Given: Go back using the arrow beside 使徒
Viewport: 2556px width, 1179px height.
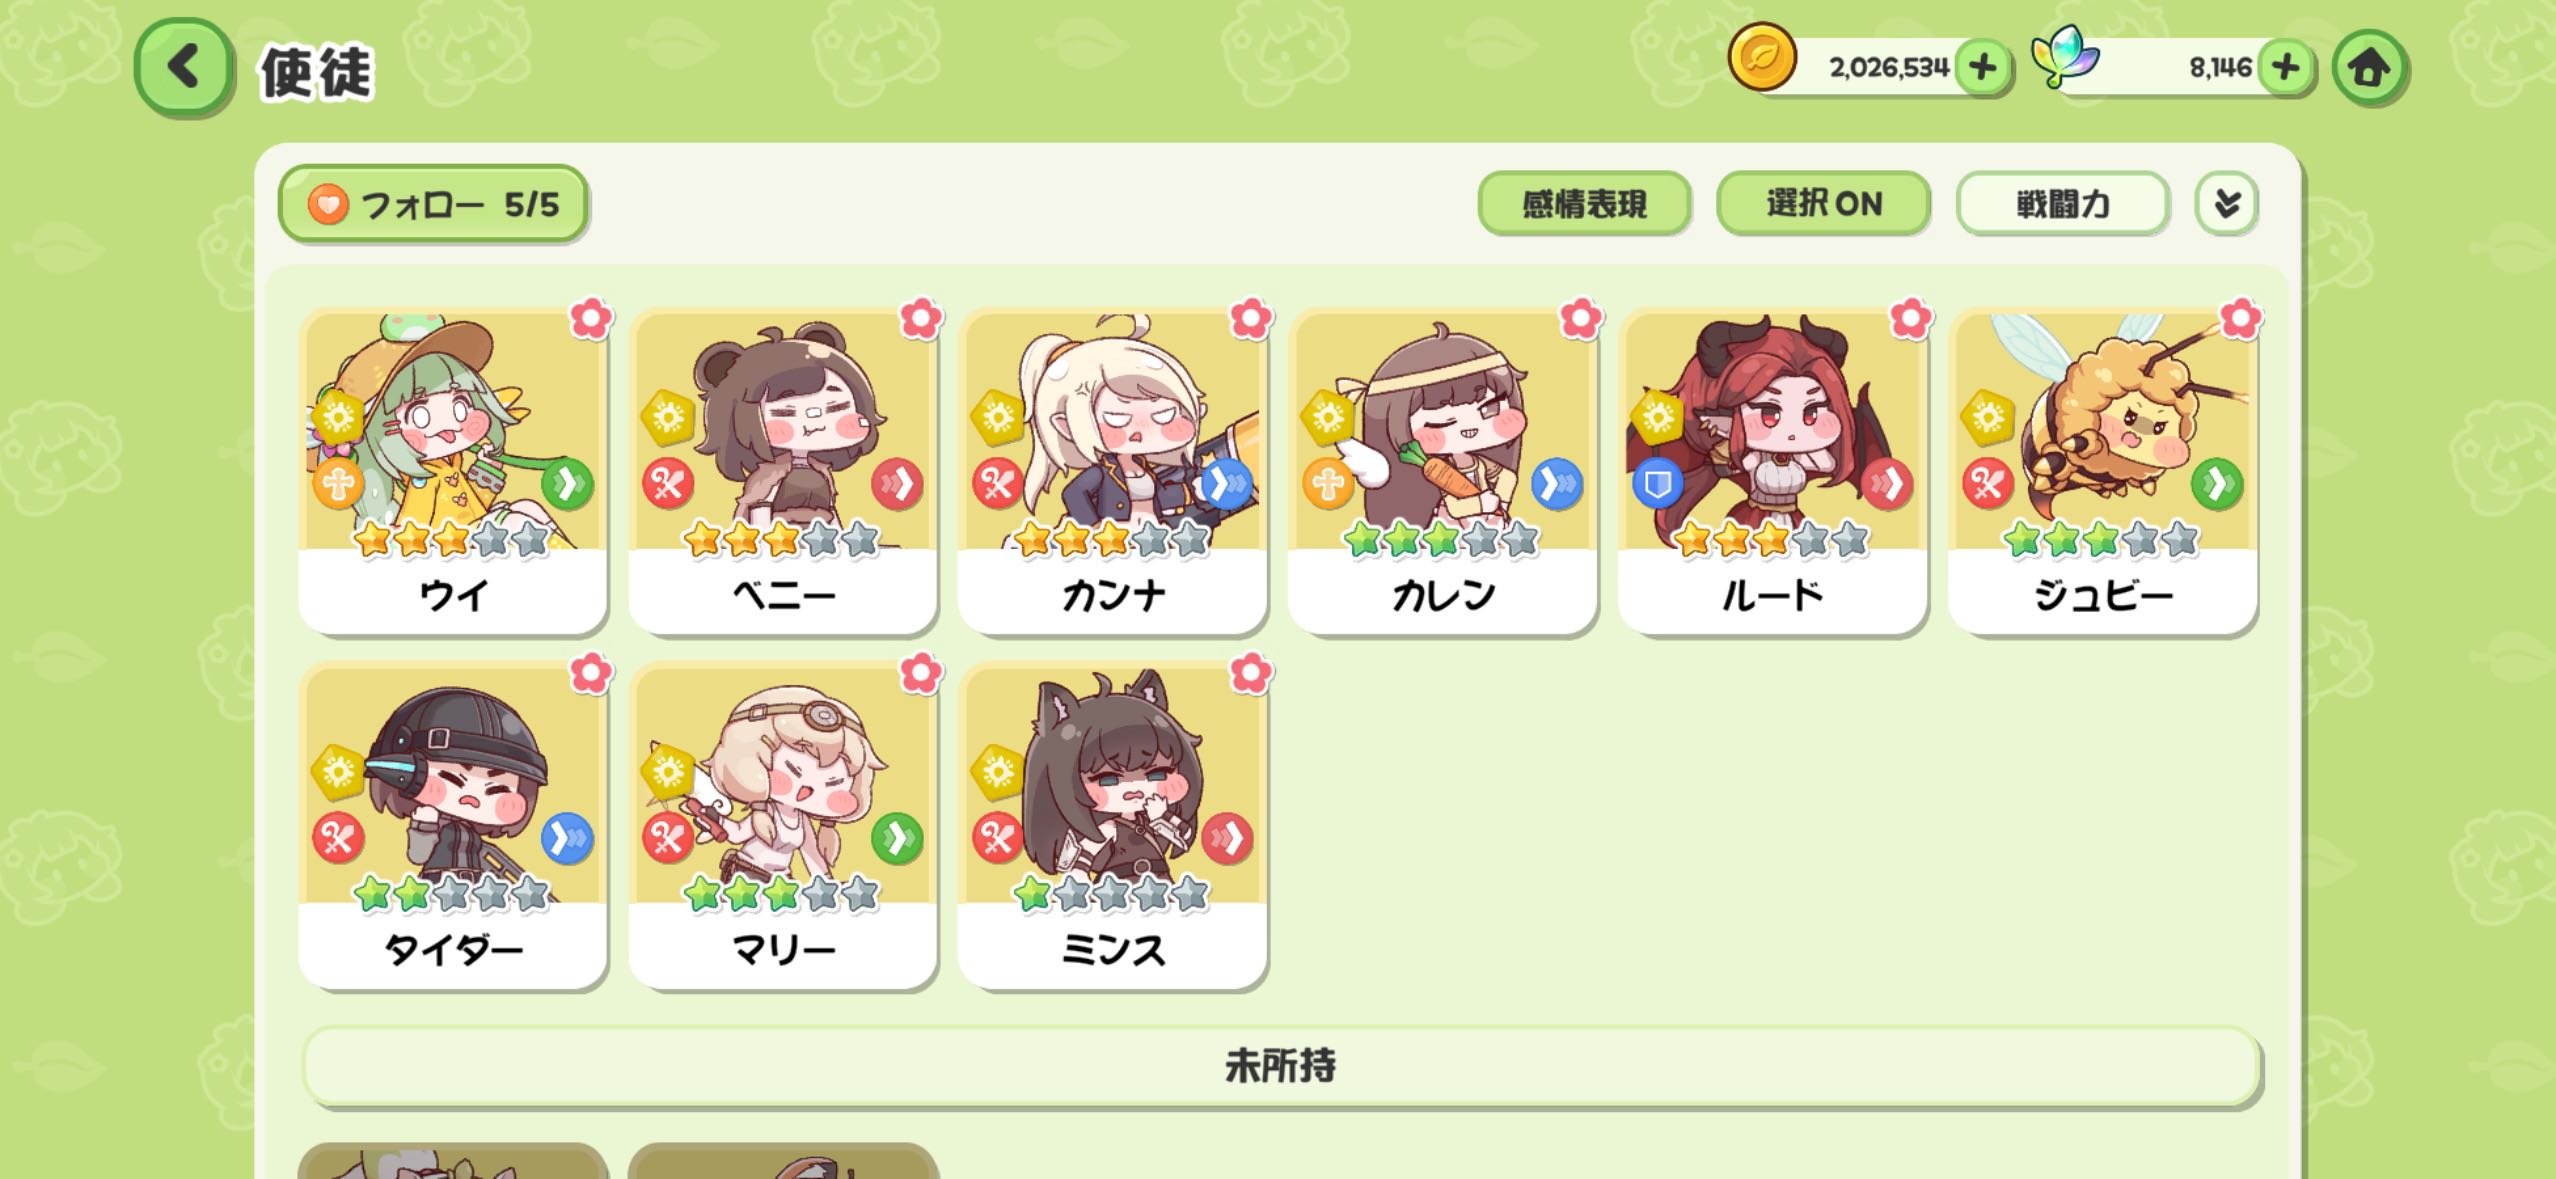Looking at the screenshot, I should pyautogui.click(x=184, y=68).
